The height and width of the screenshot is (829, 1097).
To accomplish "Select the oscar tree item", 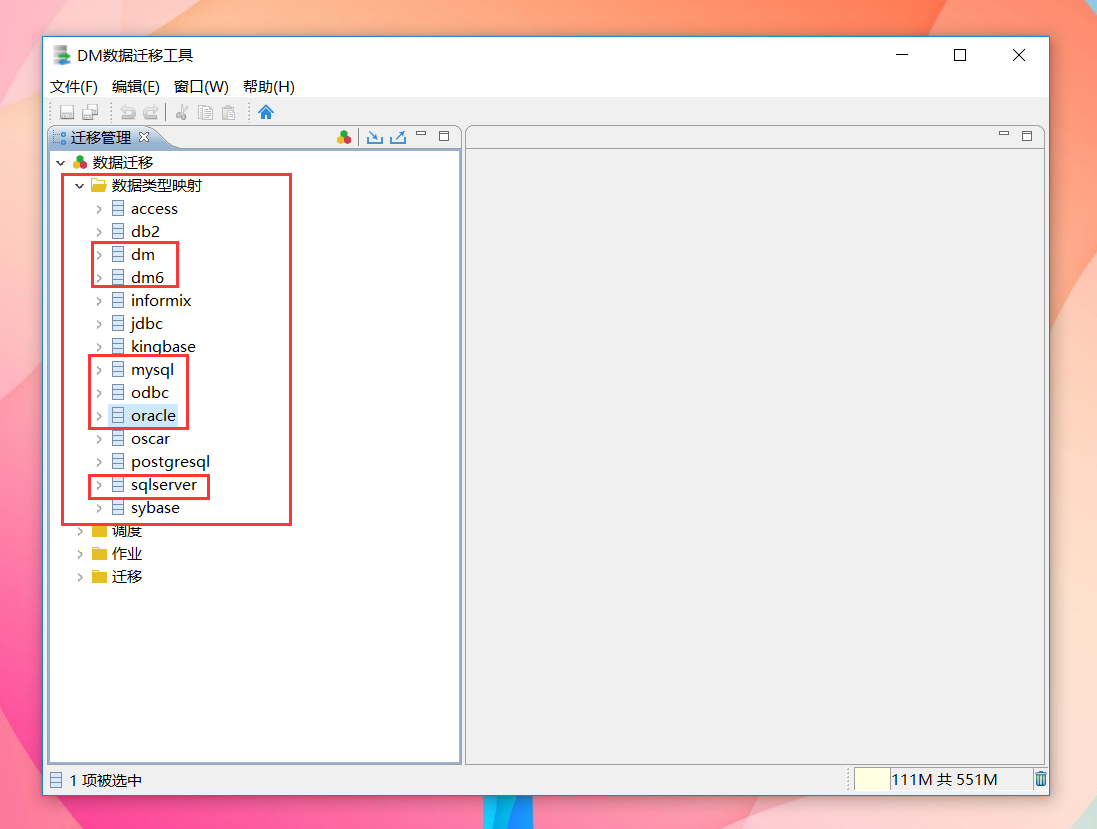I will coord(150,439).
